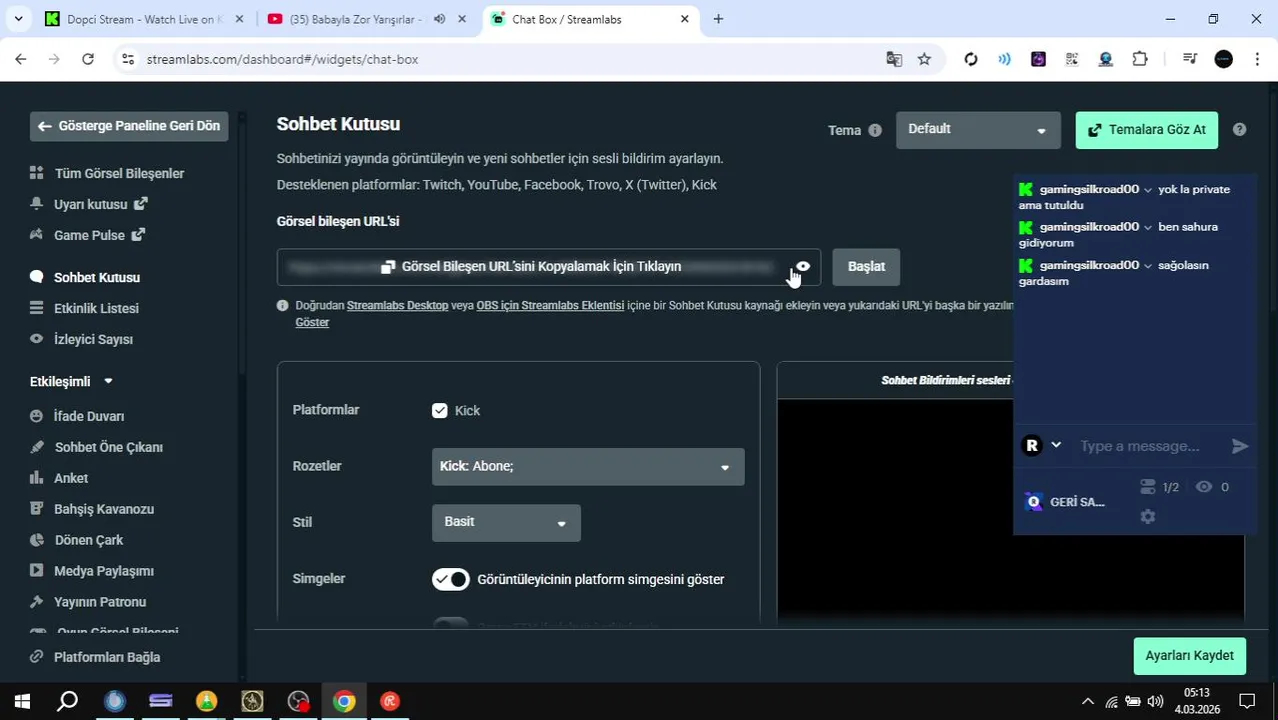Open the Rozetler Kick: Abone dropdown

pos(588,467)
